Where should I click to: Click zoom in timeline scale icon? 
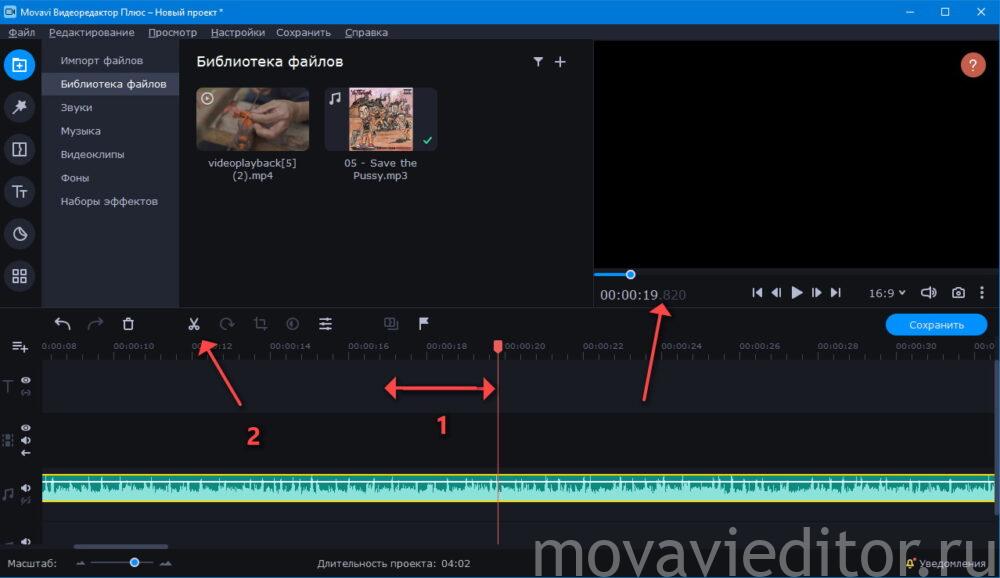[x=165, y=563]
